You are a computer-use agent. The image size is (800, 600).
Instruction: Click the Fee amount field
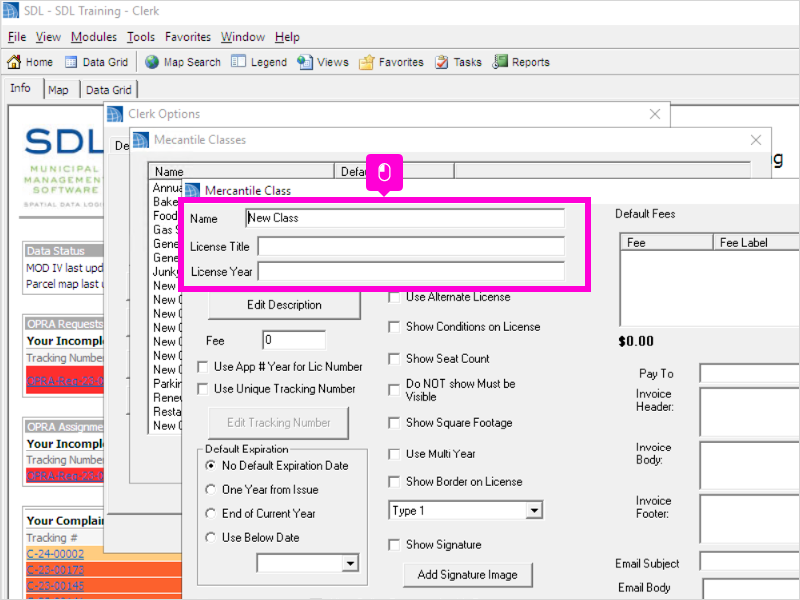tap(294, 340)
